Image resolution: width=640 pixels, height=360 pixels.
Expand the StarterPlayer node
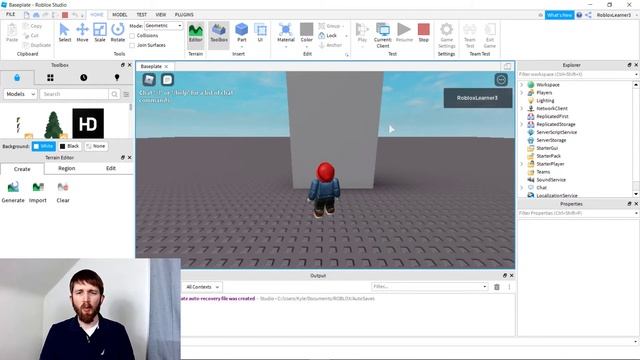(522, 164)
